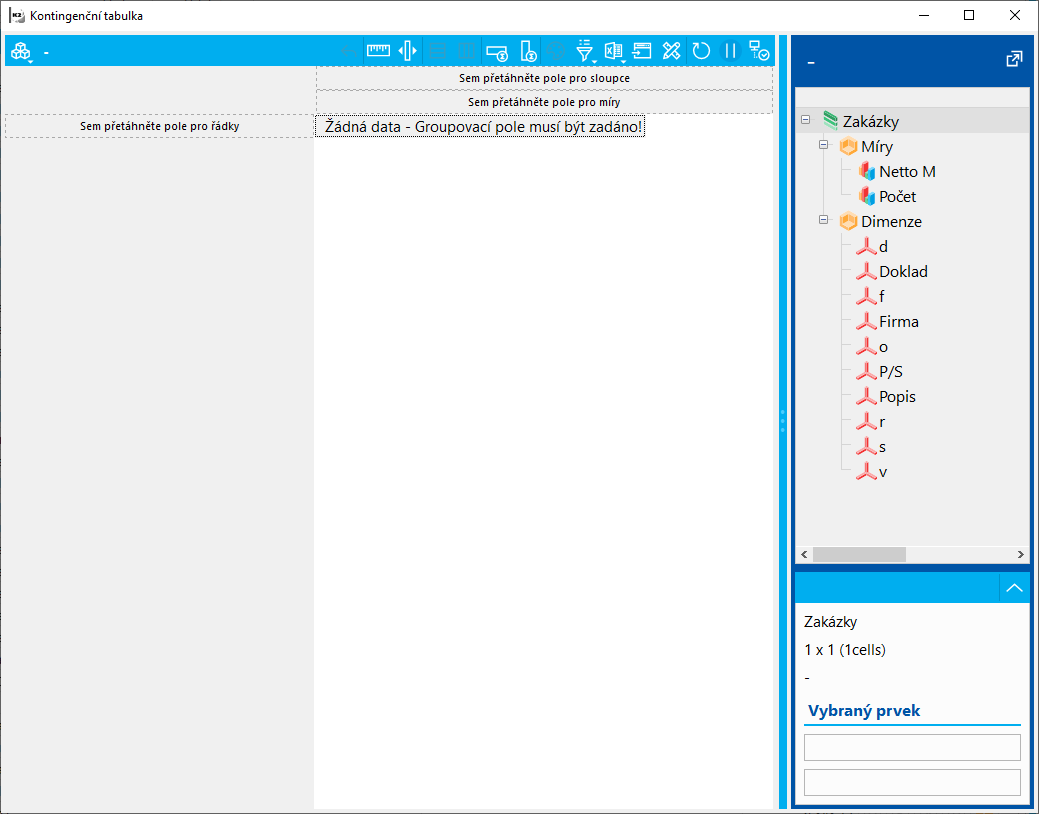Click the import window arrow icon

point(642,51)
